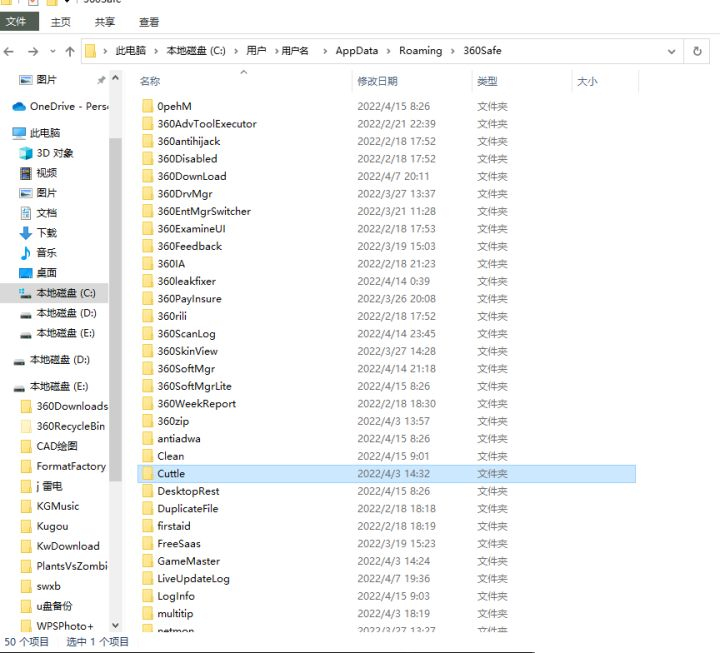Sort by the 修改日期 column header
720x653 pixels.
point(377,81)
